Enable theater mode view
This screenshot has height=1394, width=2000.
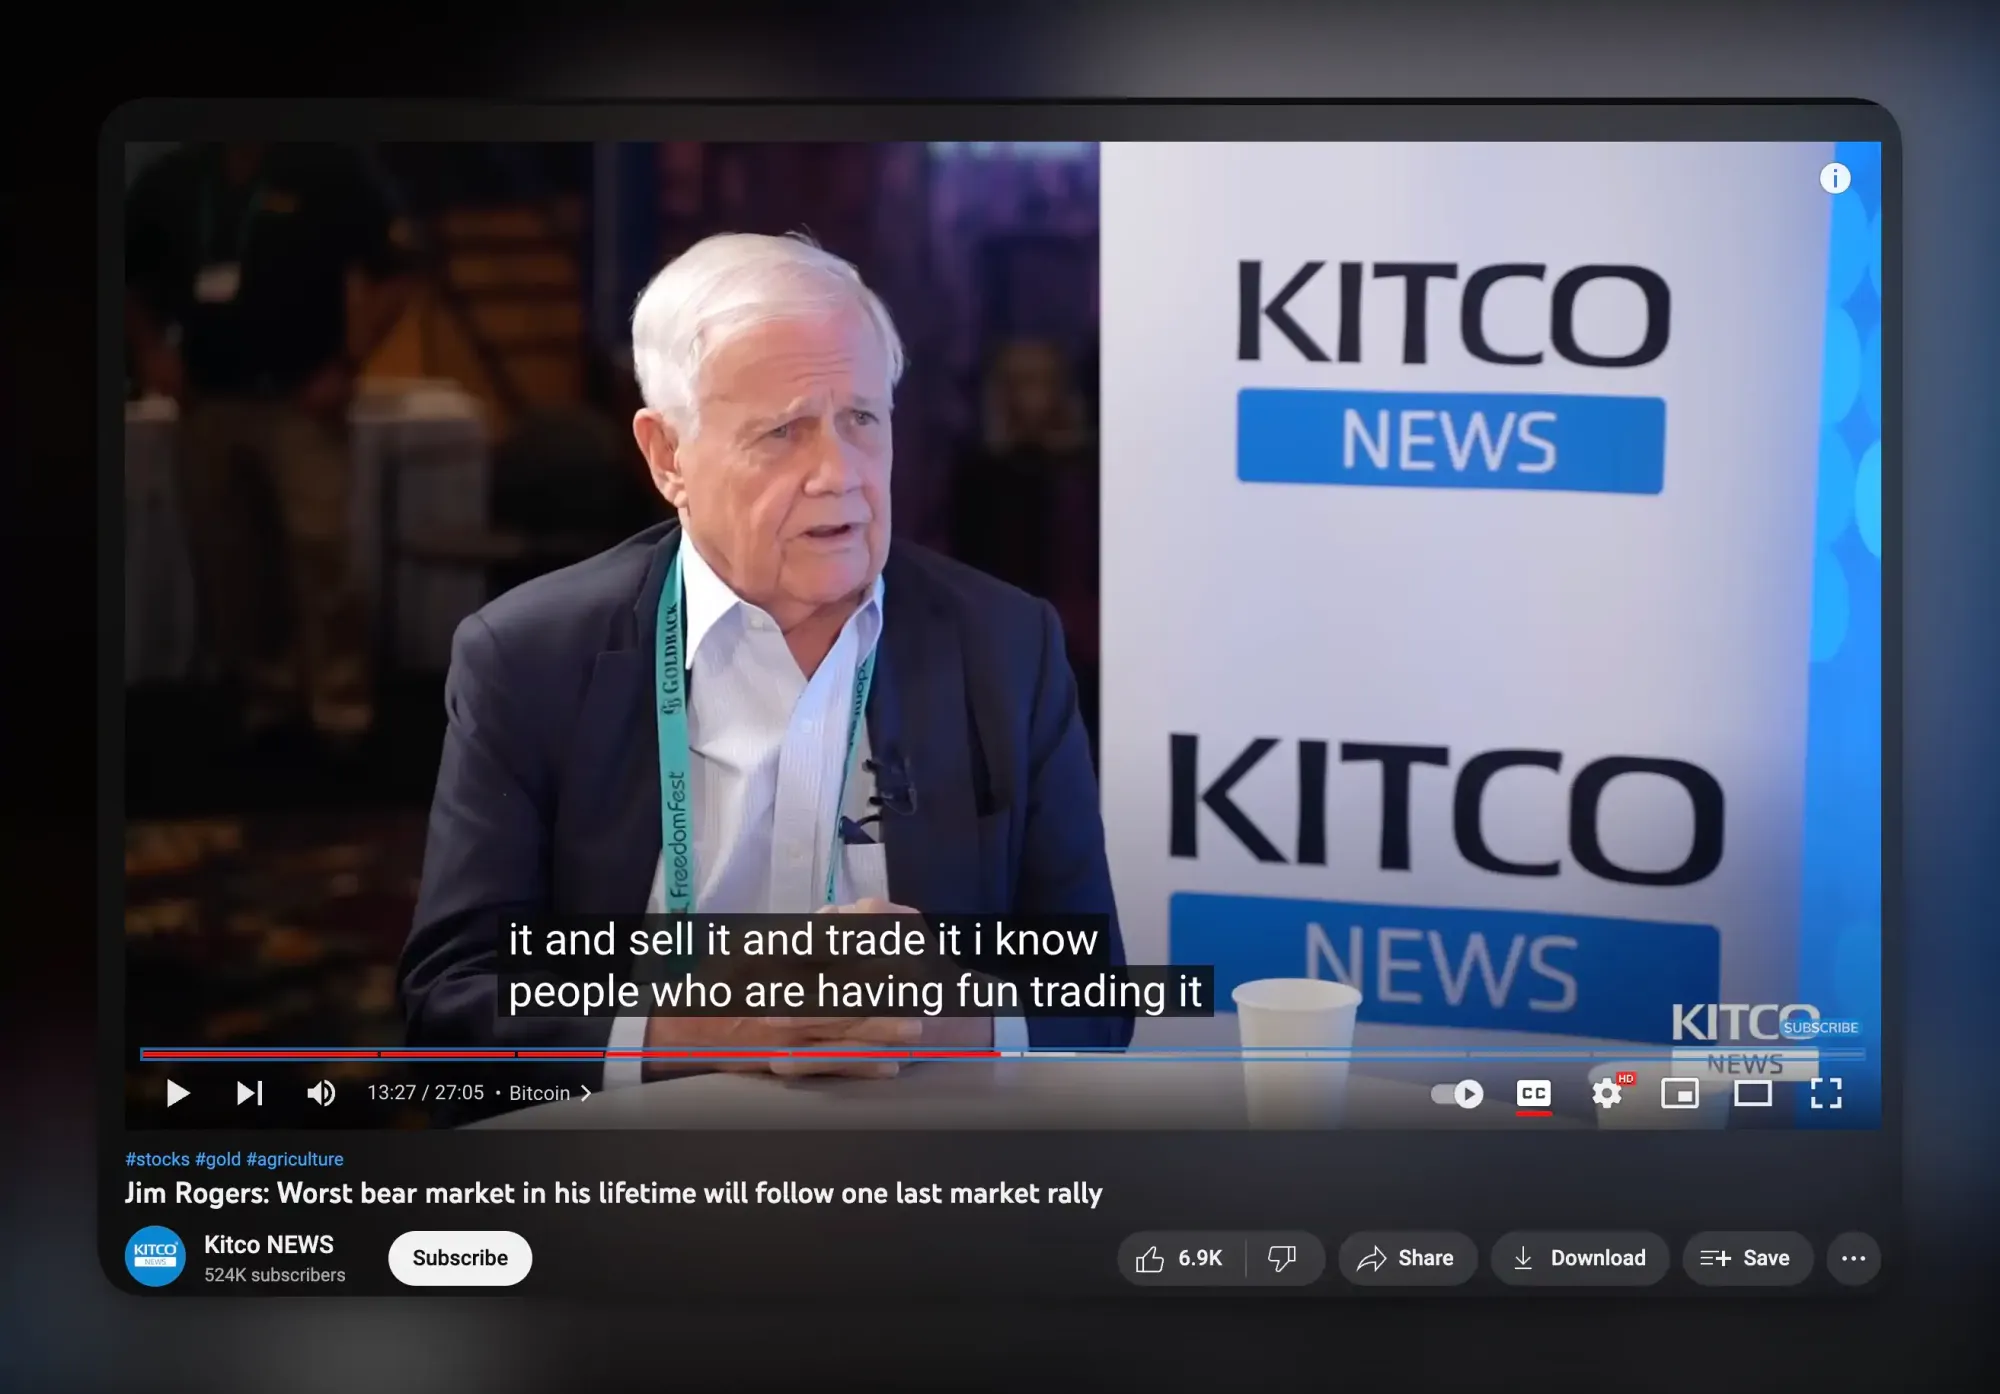click(1753, 1093)
